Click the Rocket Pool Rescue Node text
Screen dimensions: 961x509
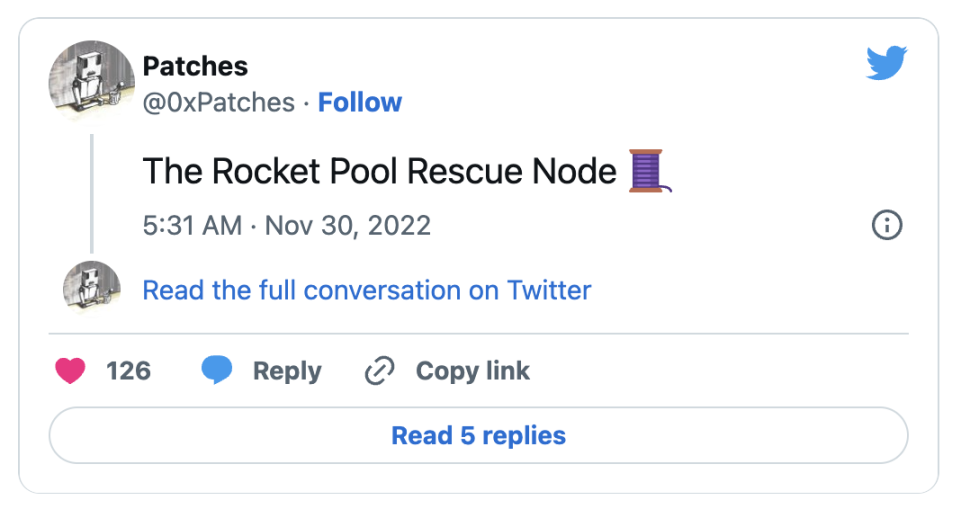coord(379,171)
